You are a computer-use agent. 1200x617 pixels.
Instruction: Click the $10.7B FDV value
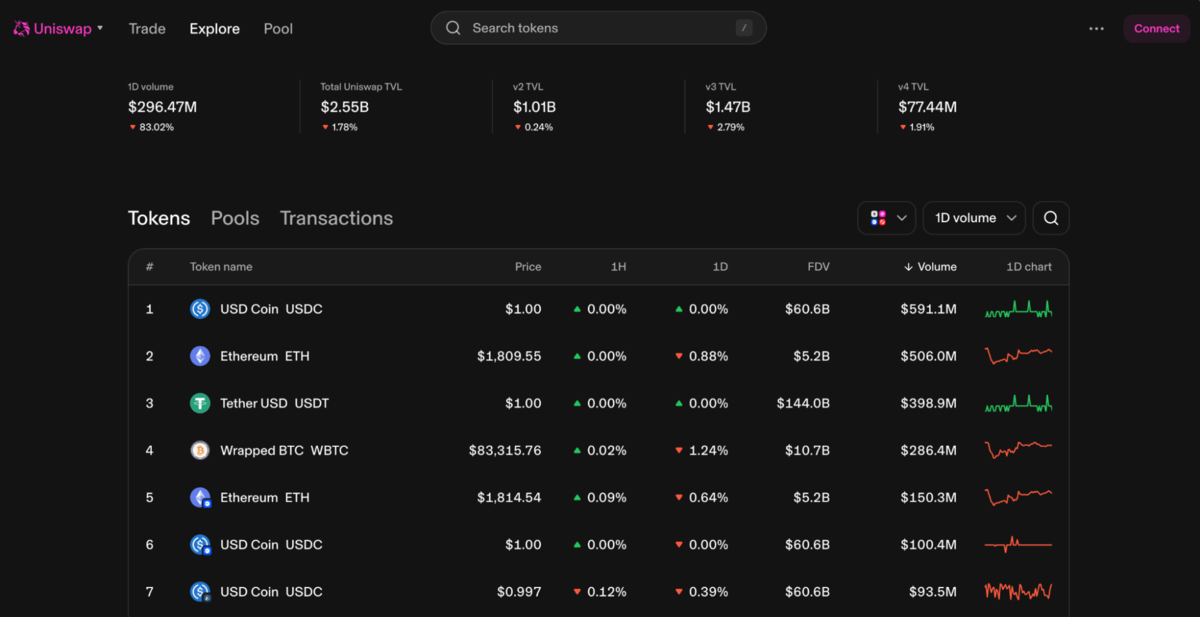click(808, 450)
